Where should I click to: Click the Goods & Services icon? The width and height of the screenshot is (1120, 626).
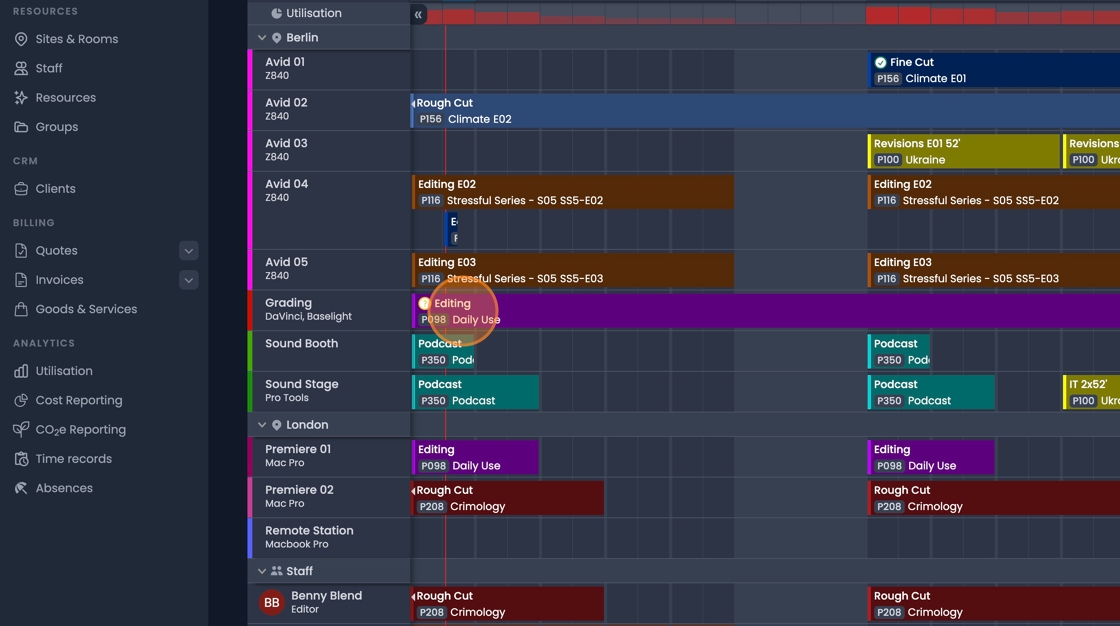click(20, 309)
